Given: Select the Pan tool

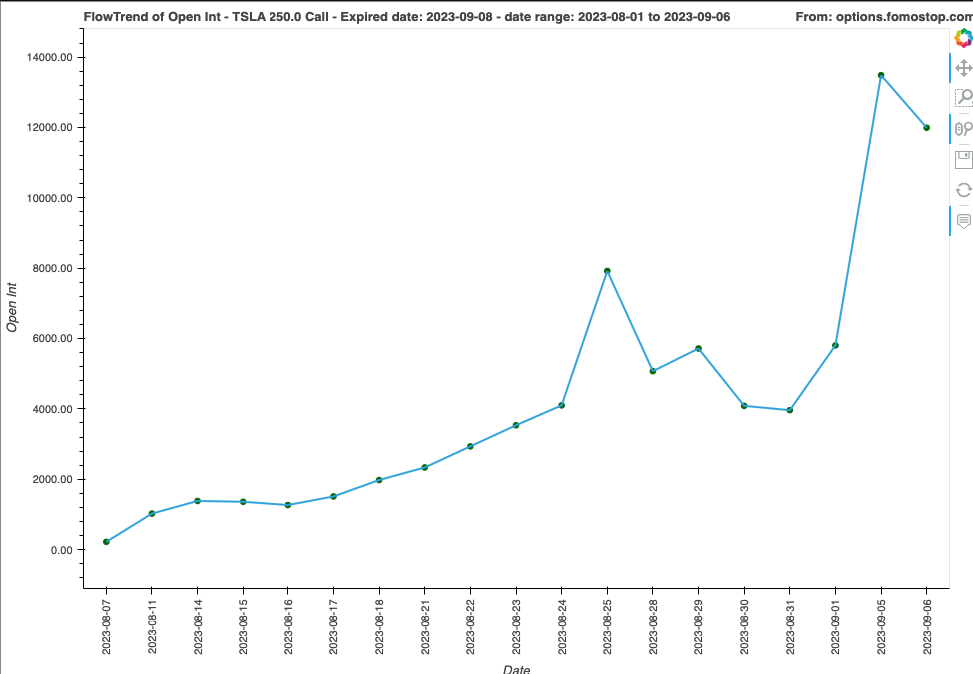Looking at the screenshot, I should tap(963, 68).
